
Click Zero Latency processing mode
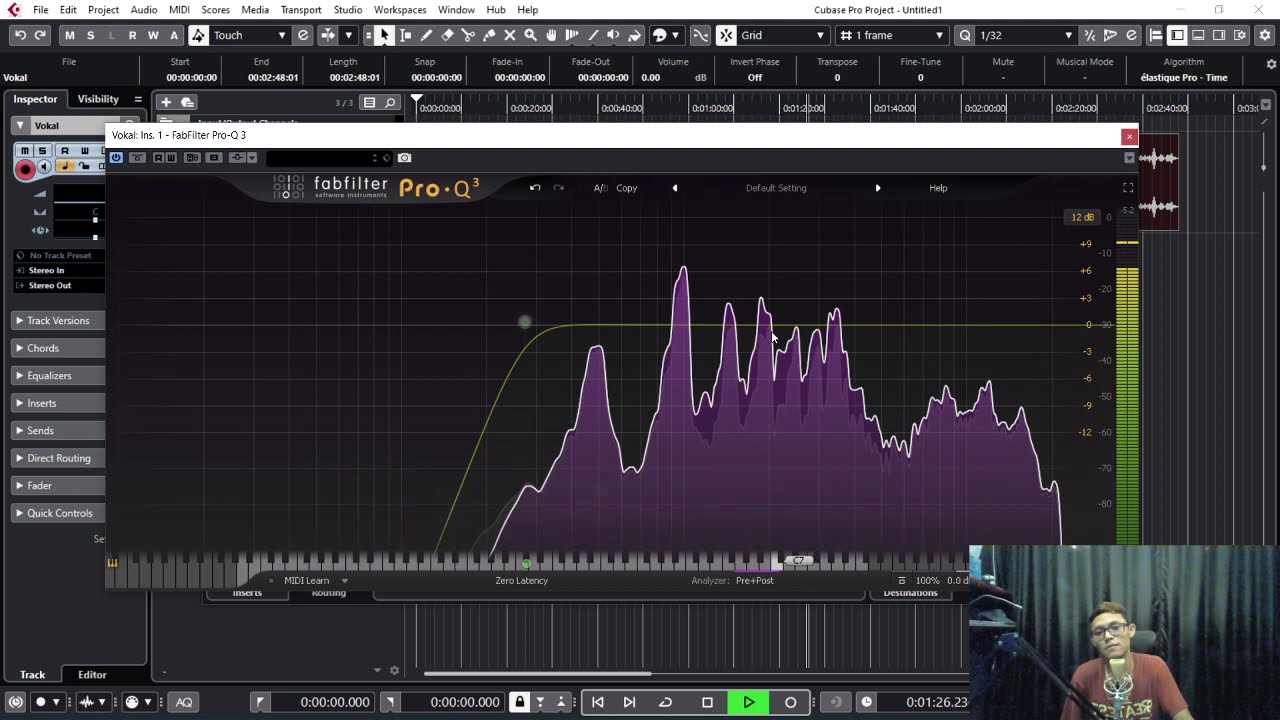tap(522, 580)
